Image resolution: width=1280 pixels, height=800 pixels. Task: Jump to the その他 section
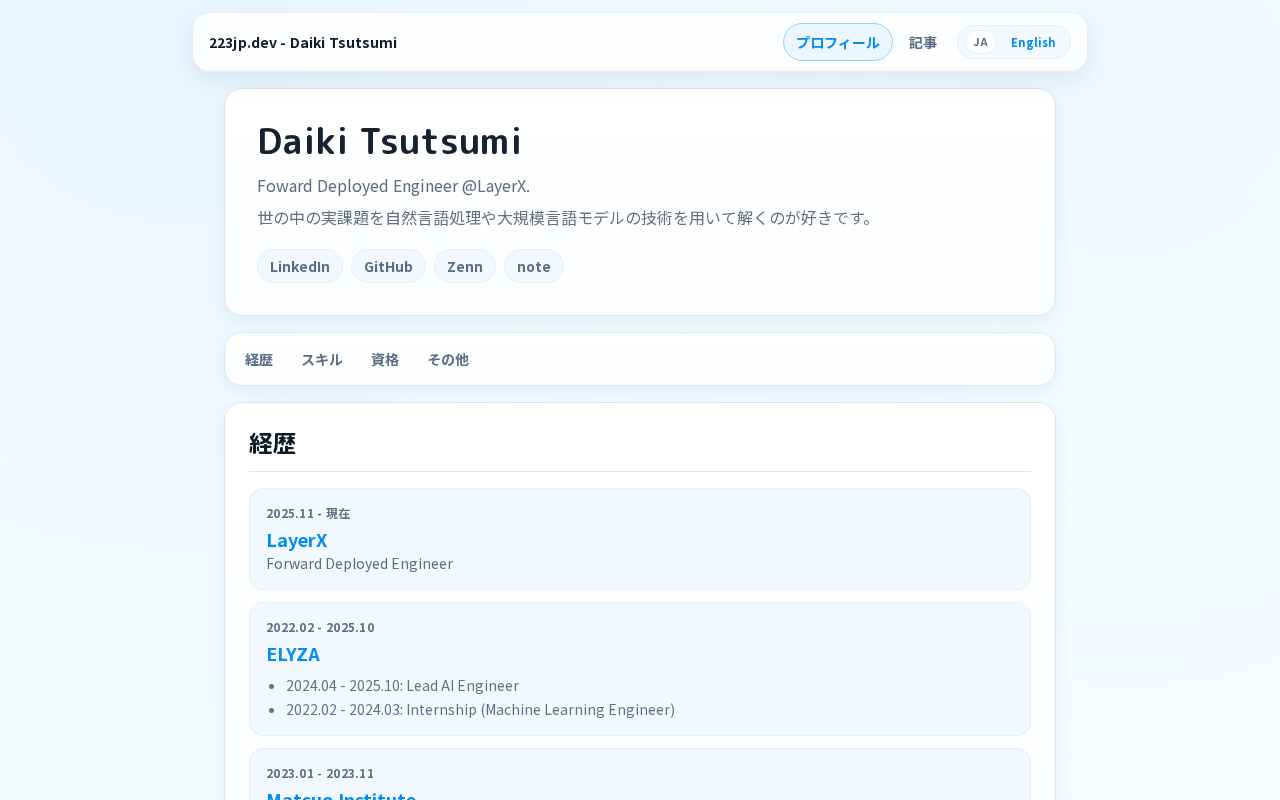tap(448, 359)
